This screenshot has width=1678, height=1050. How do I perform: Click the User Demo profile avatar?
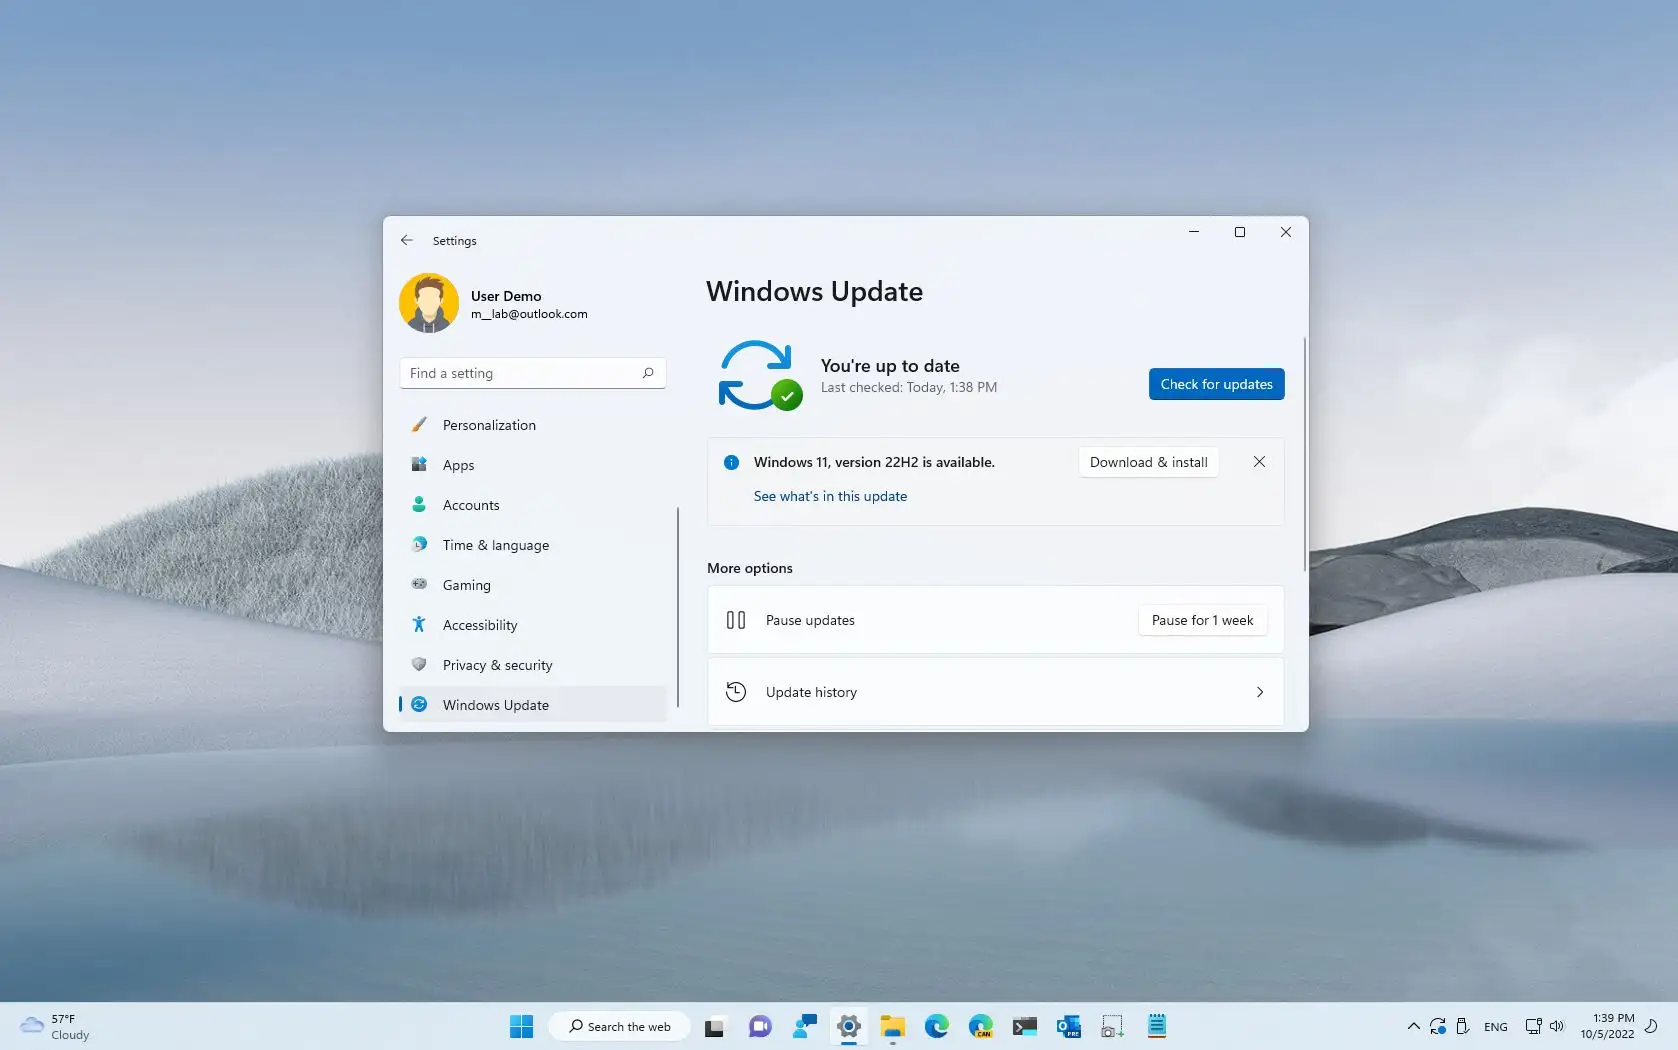pos(428,303)
